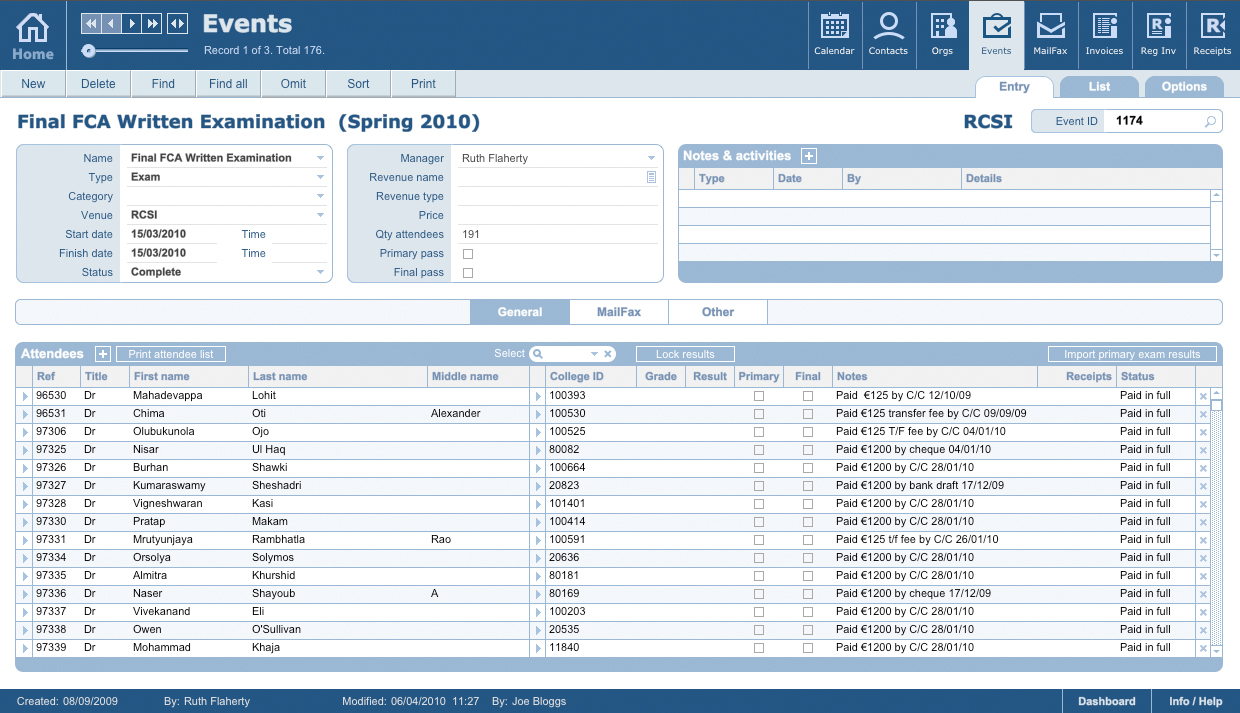
Task: Click the record navigation slider handle
Action: click(89, 50)
